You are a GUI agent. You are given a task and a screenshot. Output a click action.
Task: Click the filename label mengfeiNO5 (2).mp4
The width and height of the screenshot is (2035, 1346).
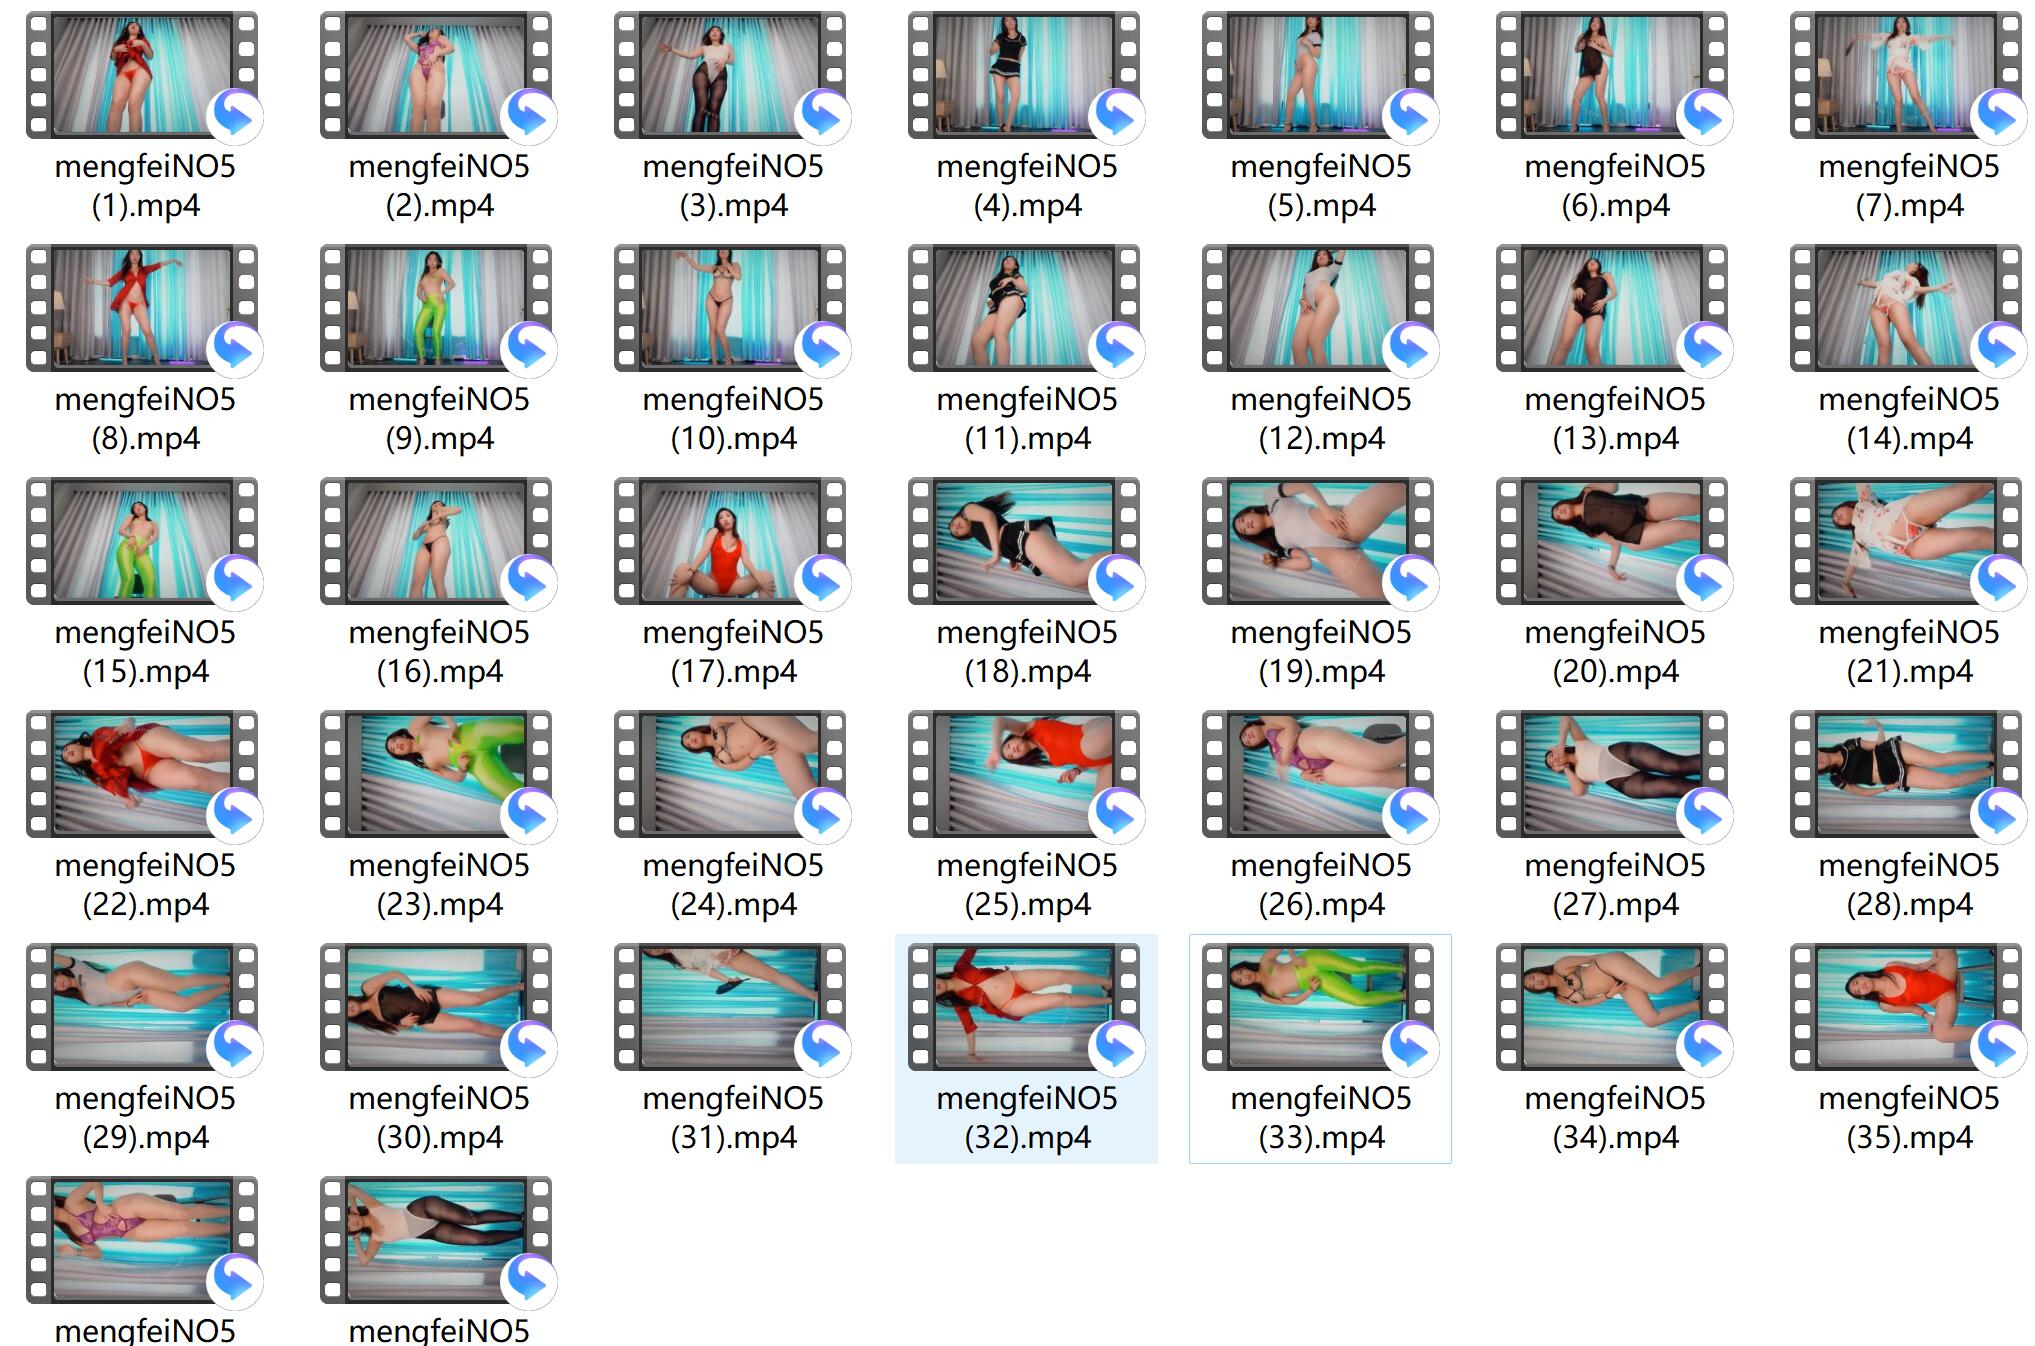click(x=439, y=186)
